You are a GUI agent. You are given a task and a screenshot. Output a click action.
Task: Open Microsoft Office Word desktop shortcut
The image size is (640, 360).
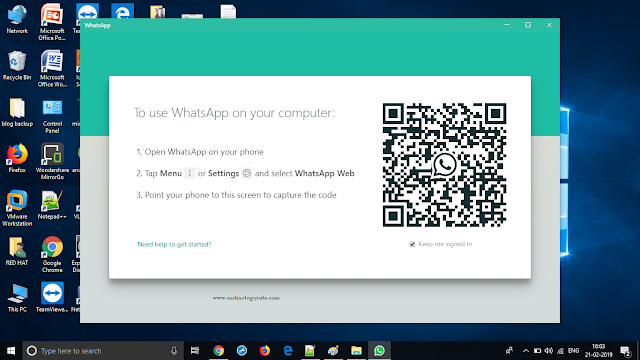click(52, 68)
